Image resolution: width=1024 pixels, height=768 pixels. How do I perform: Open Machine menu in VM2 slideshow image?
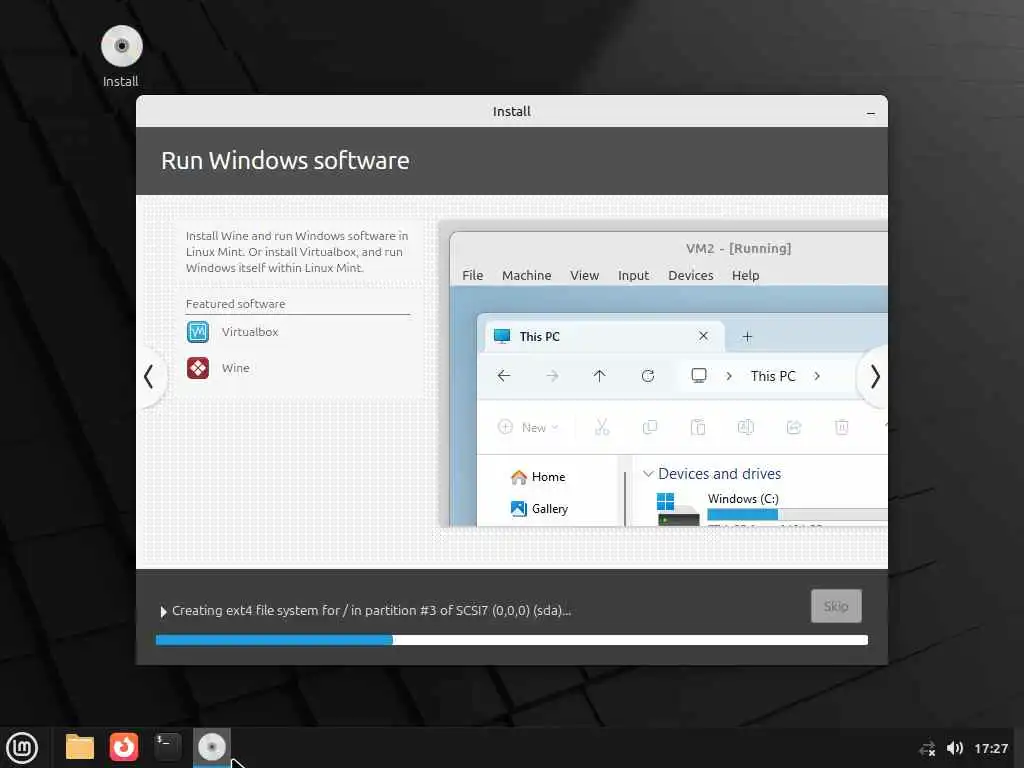pos(526,275)
